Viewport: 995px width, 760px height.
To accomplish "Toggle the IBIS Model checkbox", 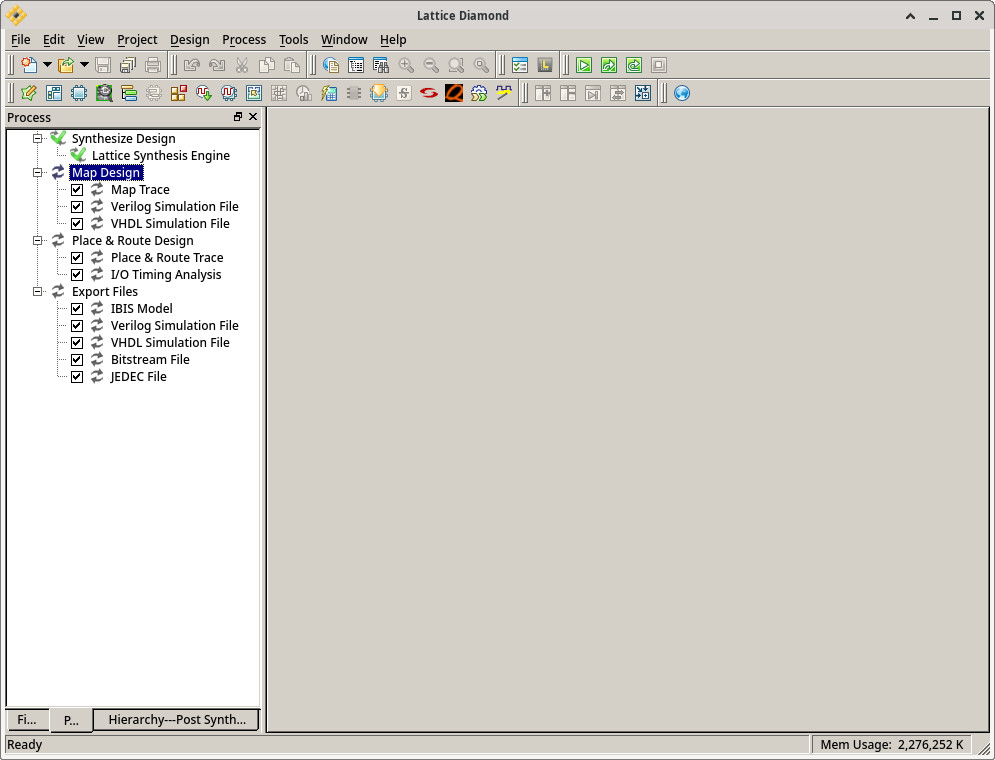I will [77, 309].
